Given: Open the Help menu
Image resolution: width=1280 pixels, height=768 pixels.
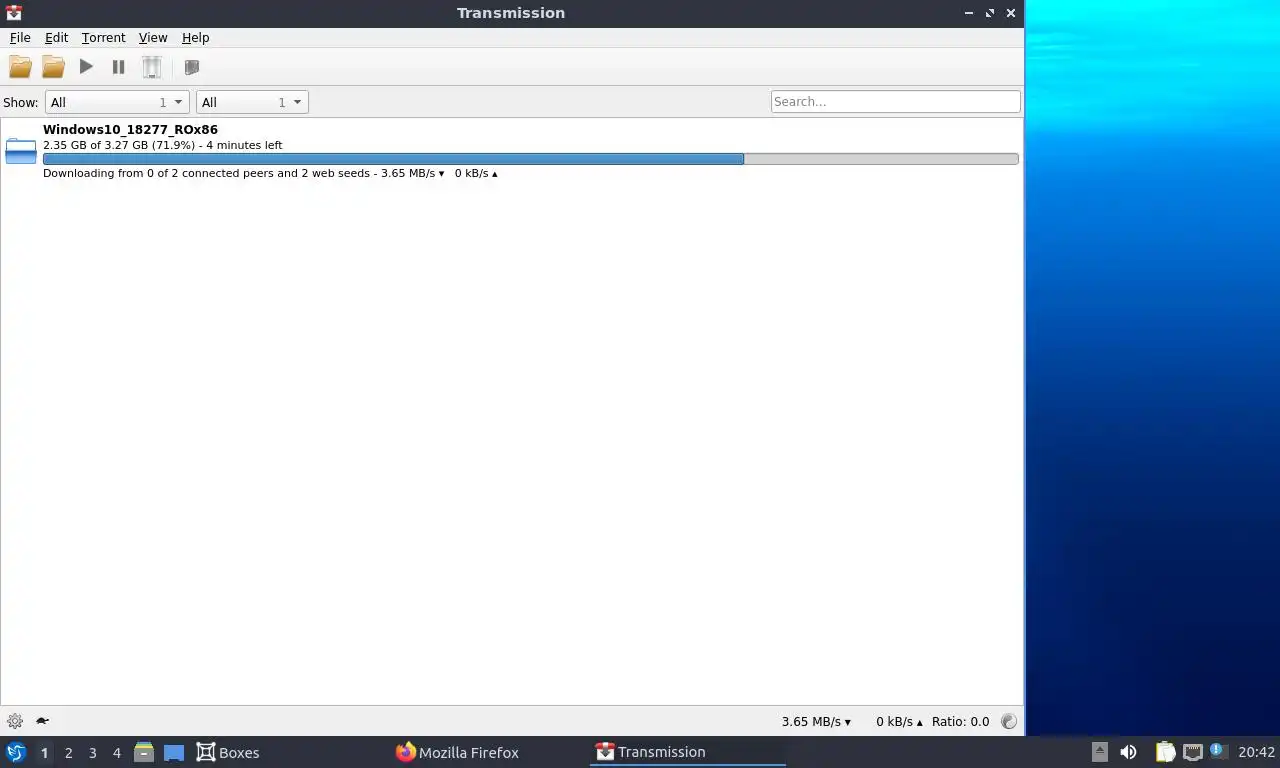Looking at the screenshot, I should pyautogui.click(x=195, y=37).
